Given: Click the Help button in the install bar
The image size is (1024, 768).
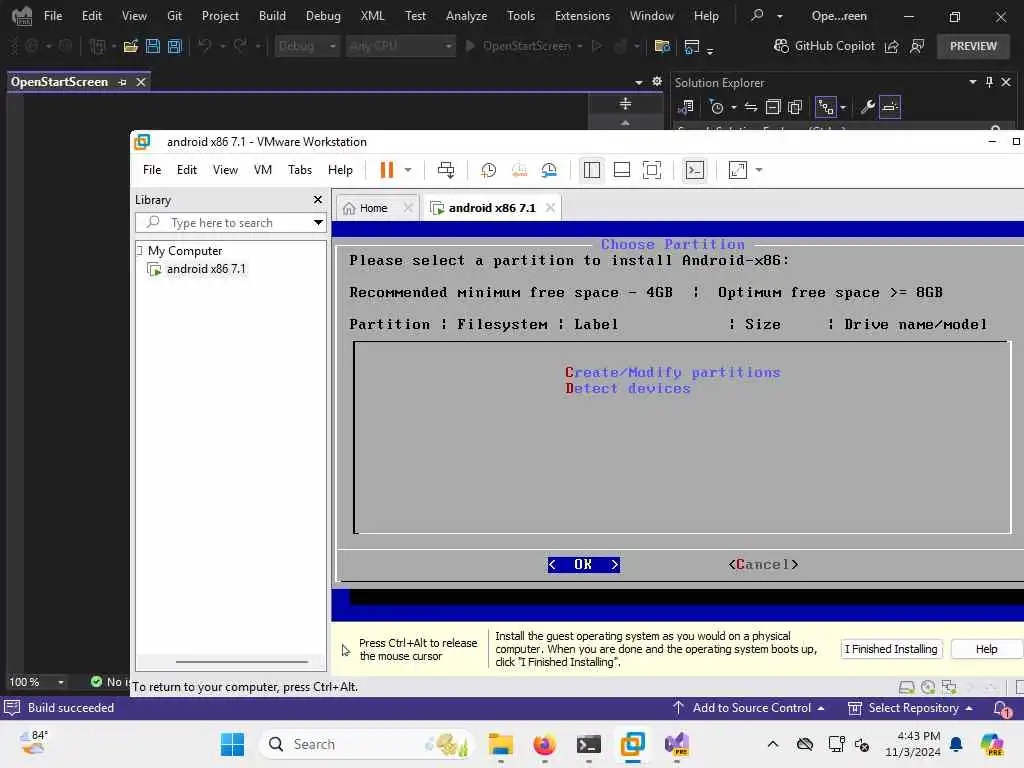Looking at the screenshot, I should (x=986, y=649).
